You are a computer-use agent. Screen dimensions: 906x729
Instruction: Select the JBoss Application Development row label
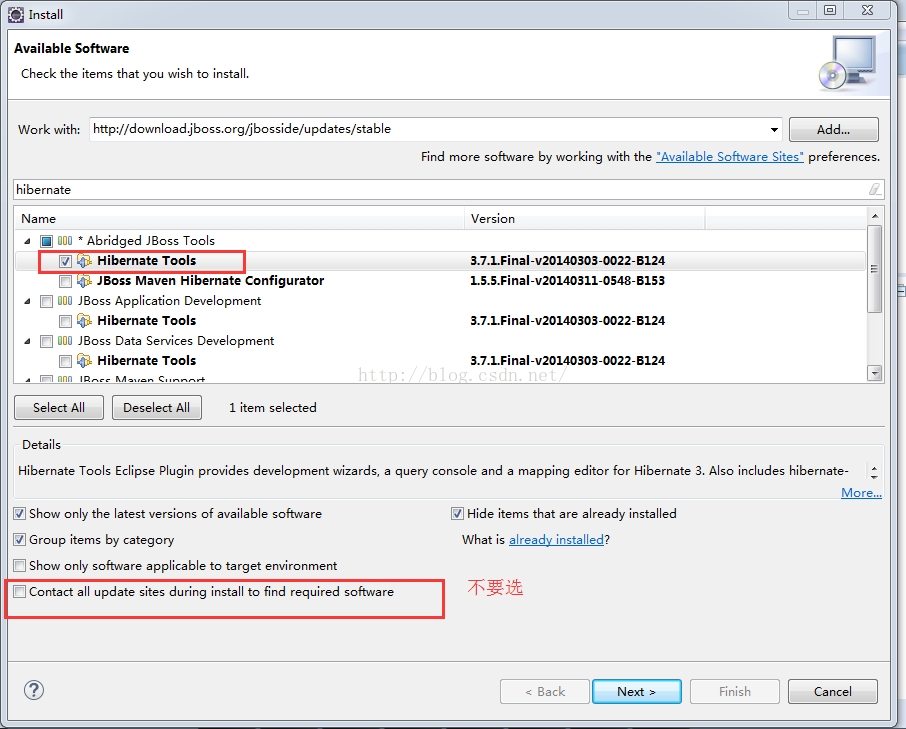[x=169, y=300]
